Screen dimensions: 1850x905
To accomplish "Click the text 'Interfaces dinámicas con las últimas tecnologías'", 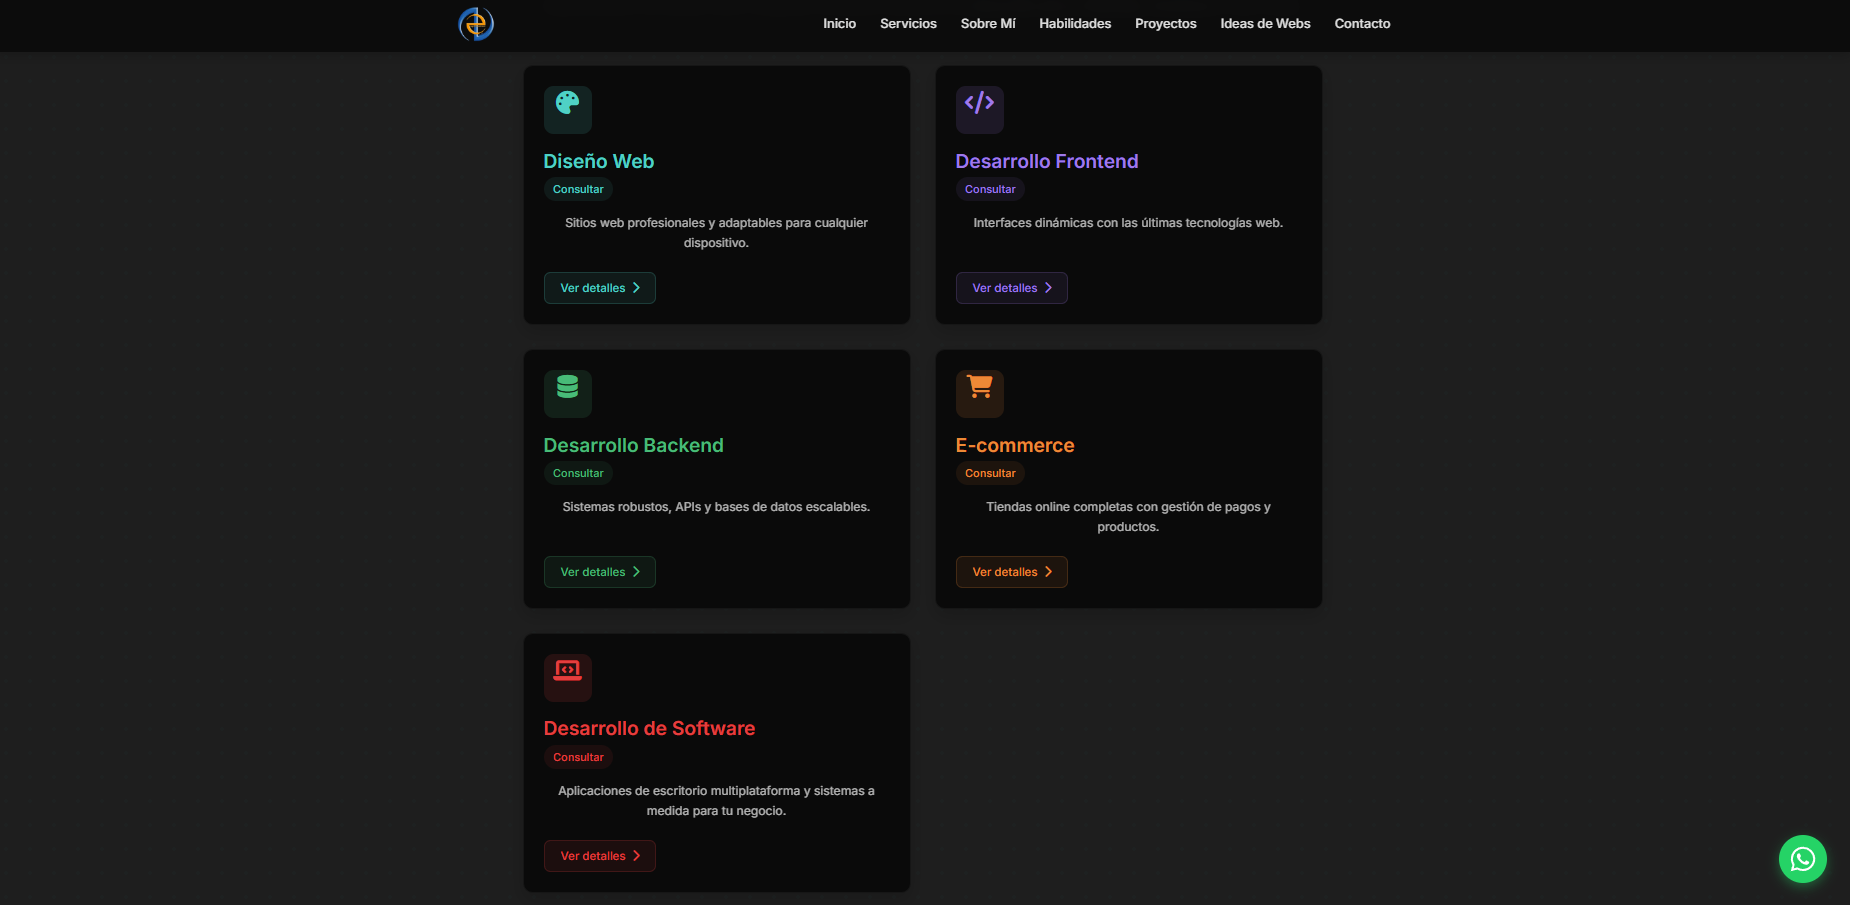I will click(1112, 223).
